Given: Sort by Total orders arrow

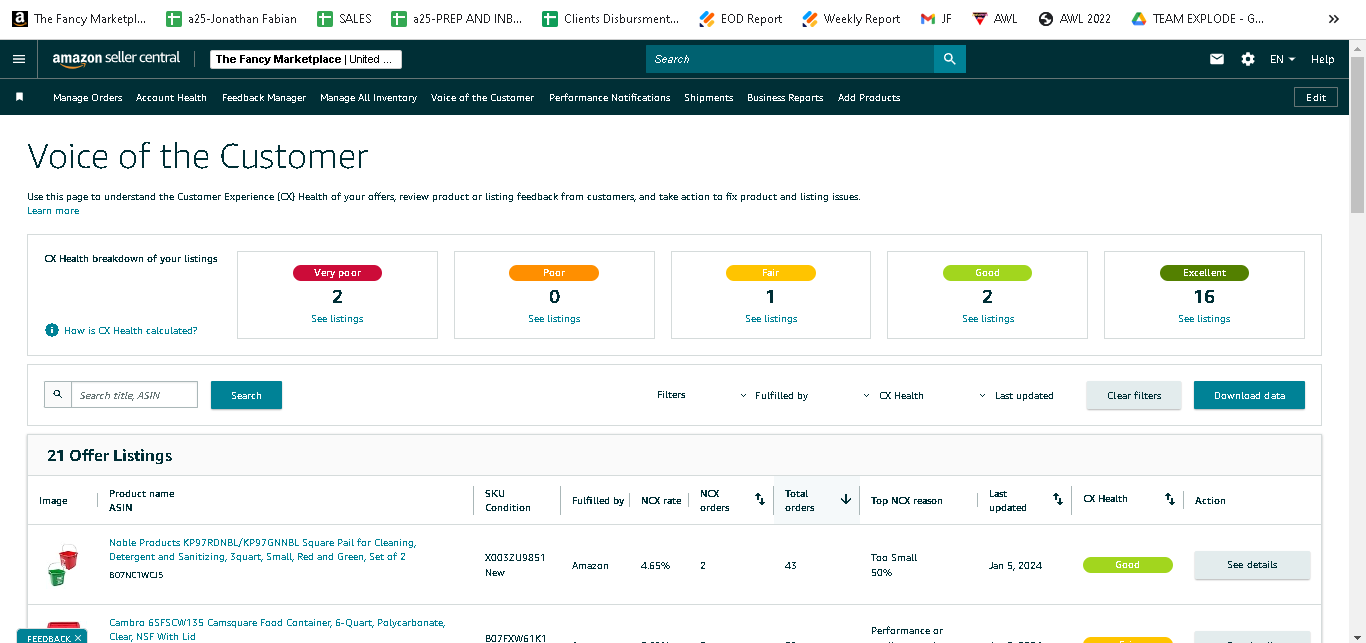Looking at the screenshot, I should [846, 499].
